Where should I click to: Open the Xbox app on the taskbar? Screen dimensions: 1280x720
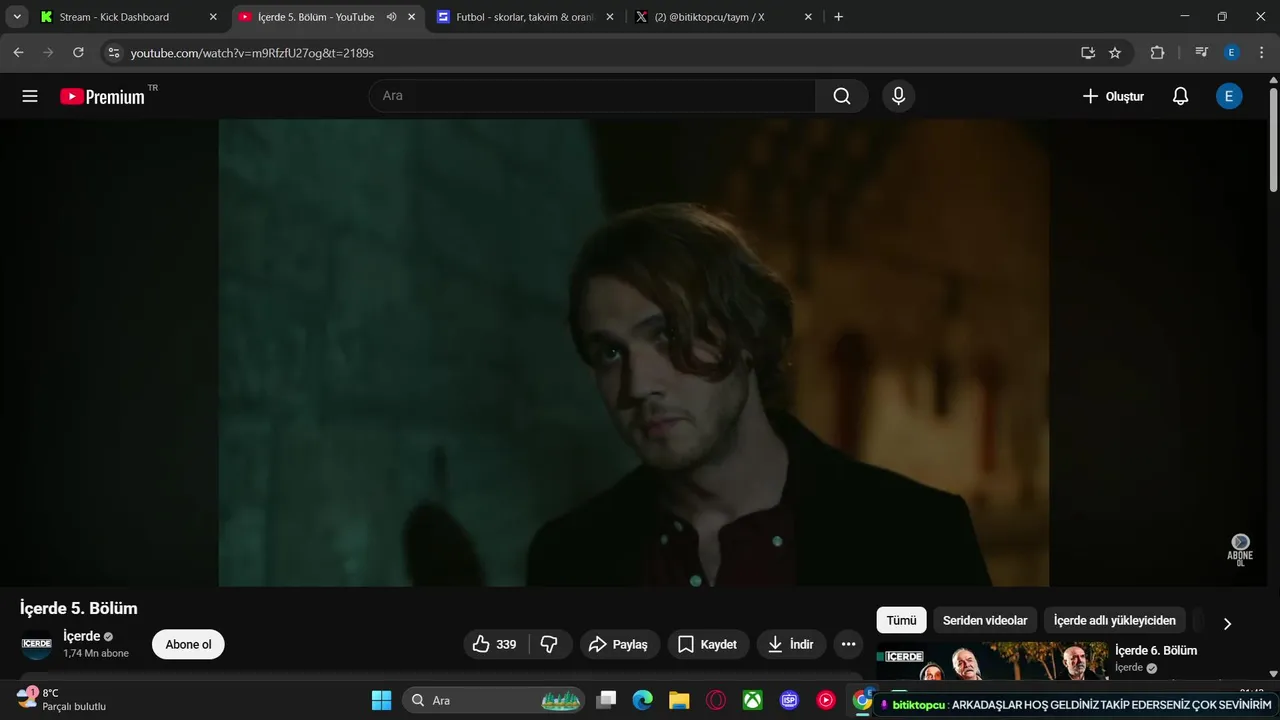pos(753,700)
